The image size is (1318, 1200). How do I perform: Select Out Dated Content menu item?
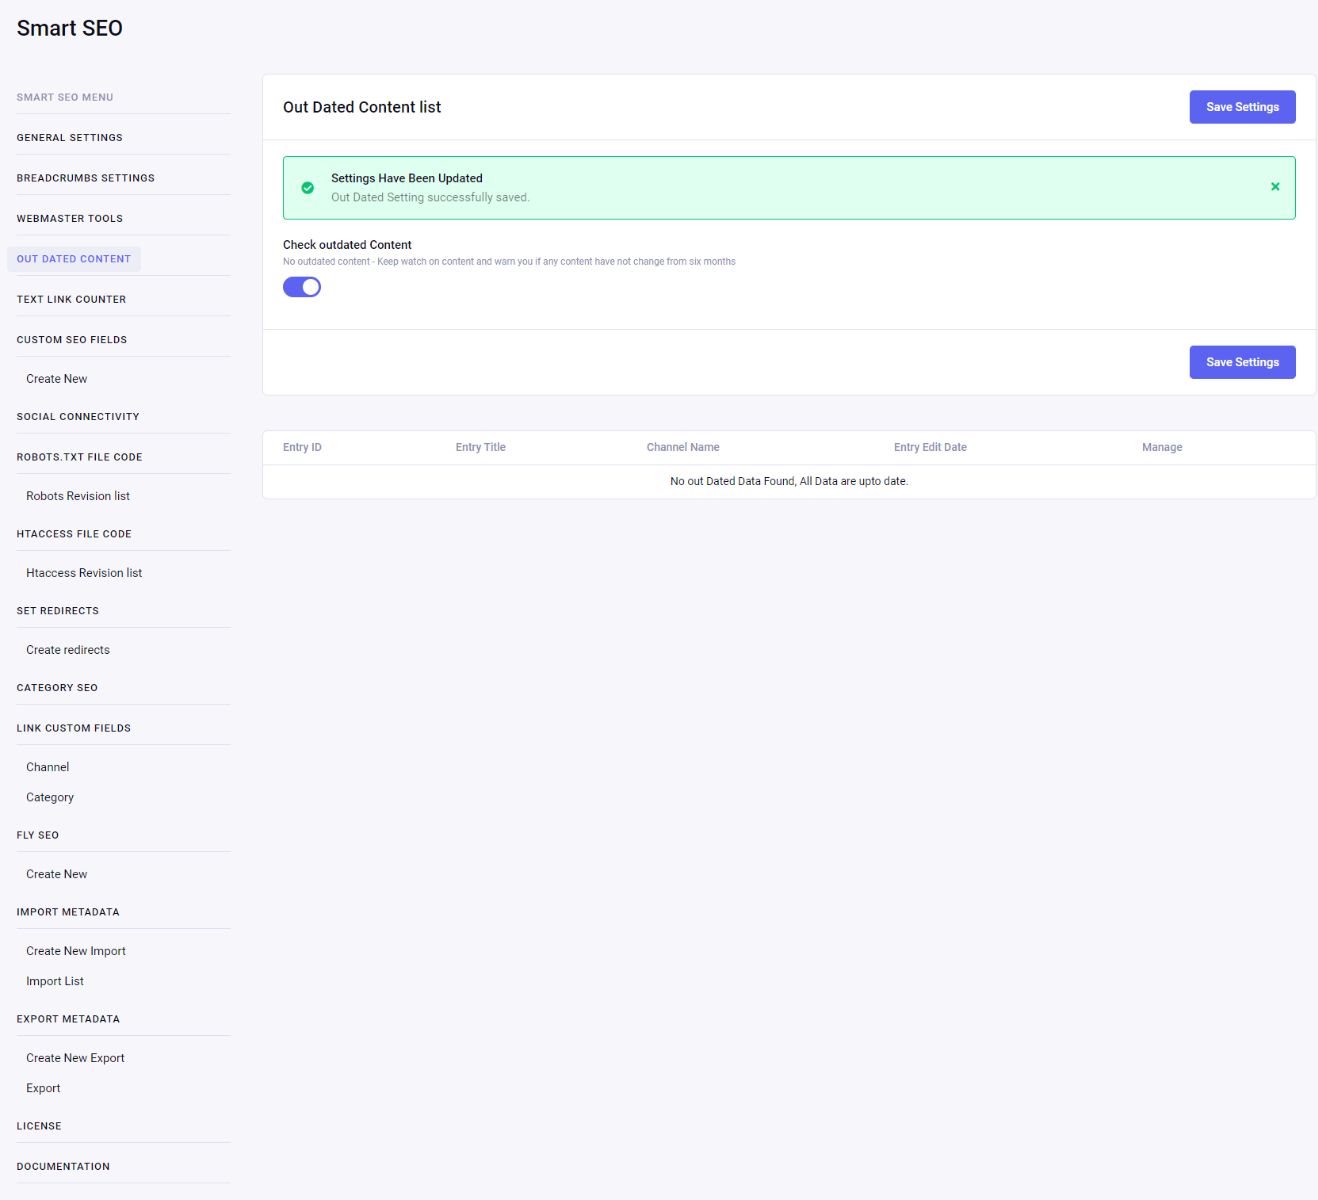[x=74, y=259]
